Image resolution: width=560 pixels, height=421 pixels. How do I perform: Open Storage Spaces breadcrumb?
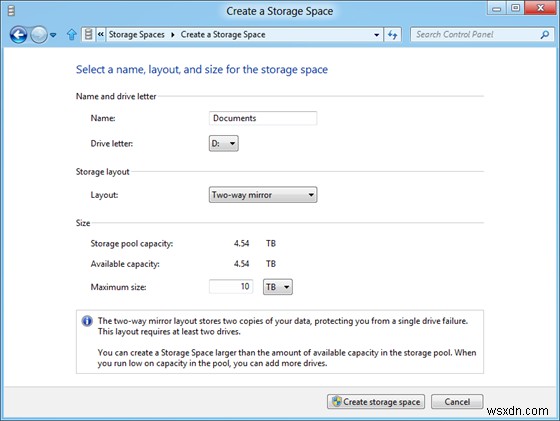(137, 35)
